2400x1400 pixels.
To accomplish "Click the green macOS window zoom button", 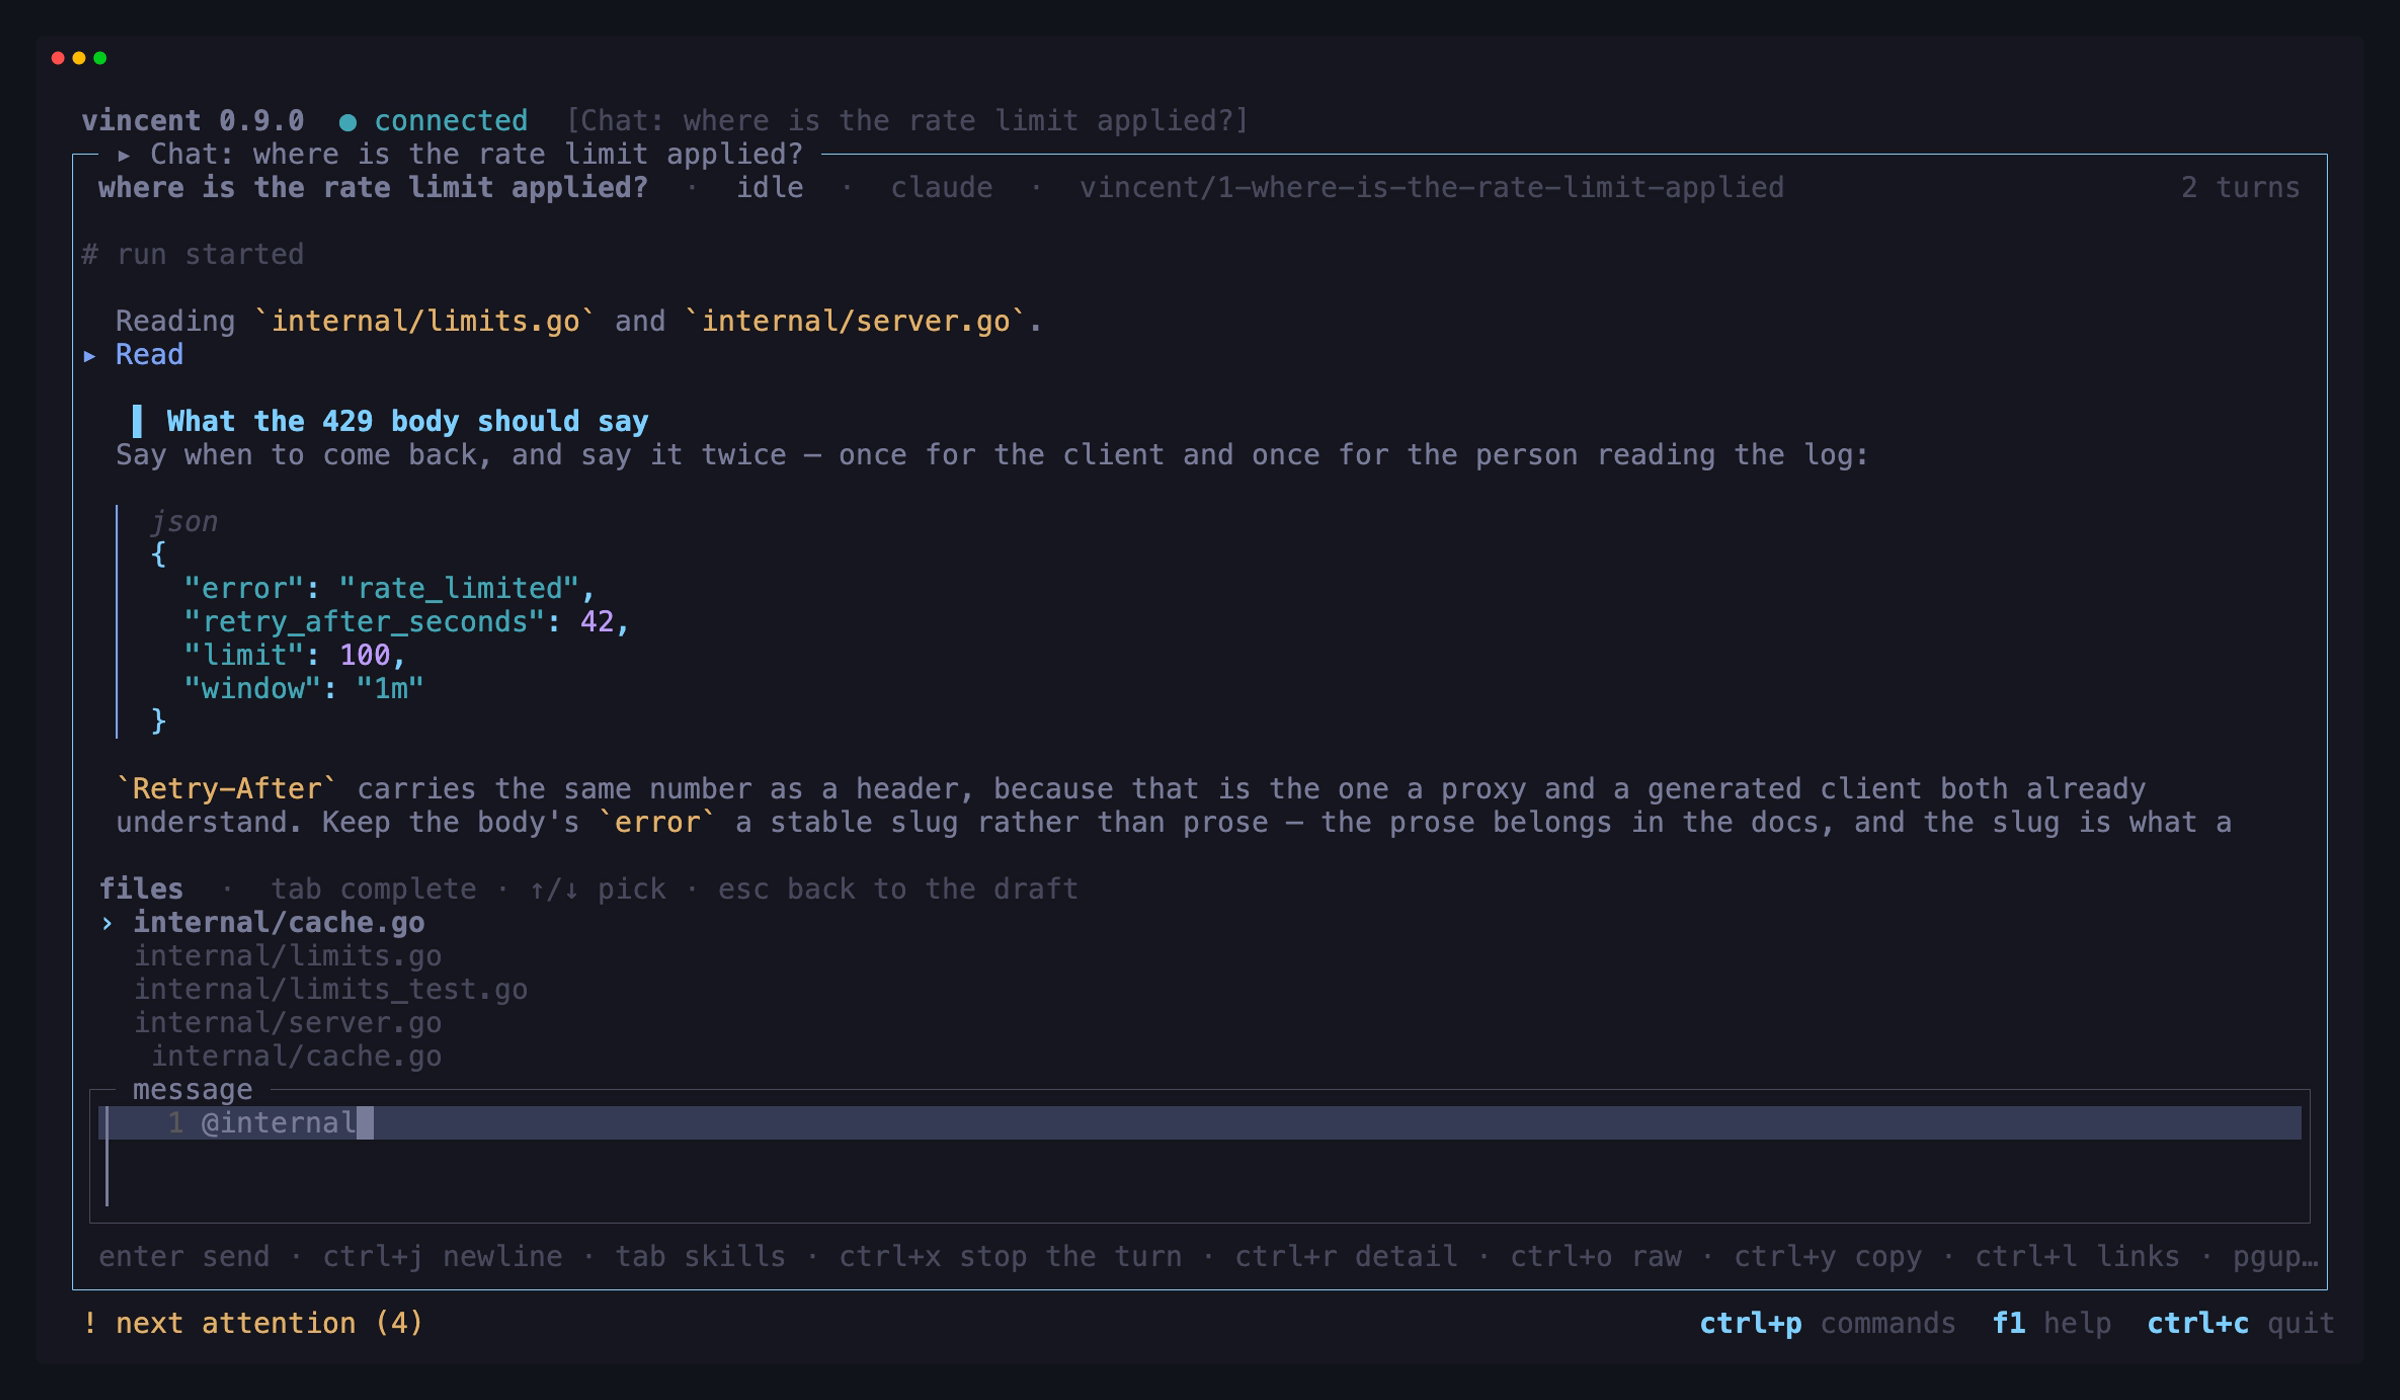I will click(x=100, y=58).
